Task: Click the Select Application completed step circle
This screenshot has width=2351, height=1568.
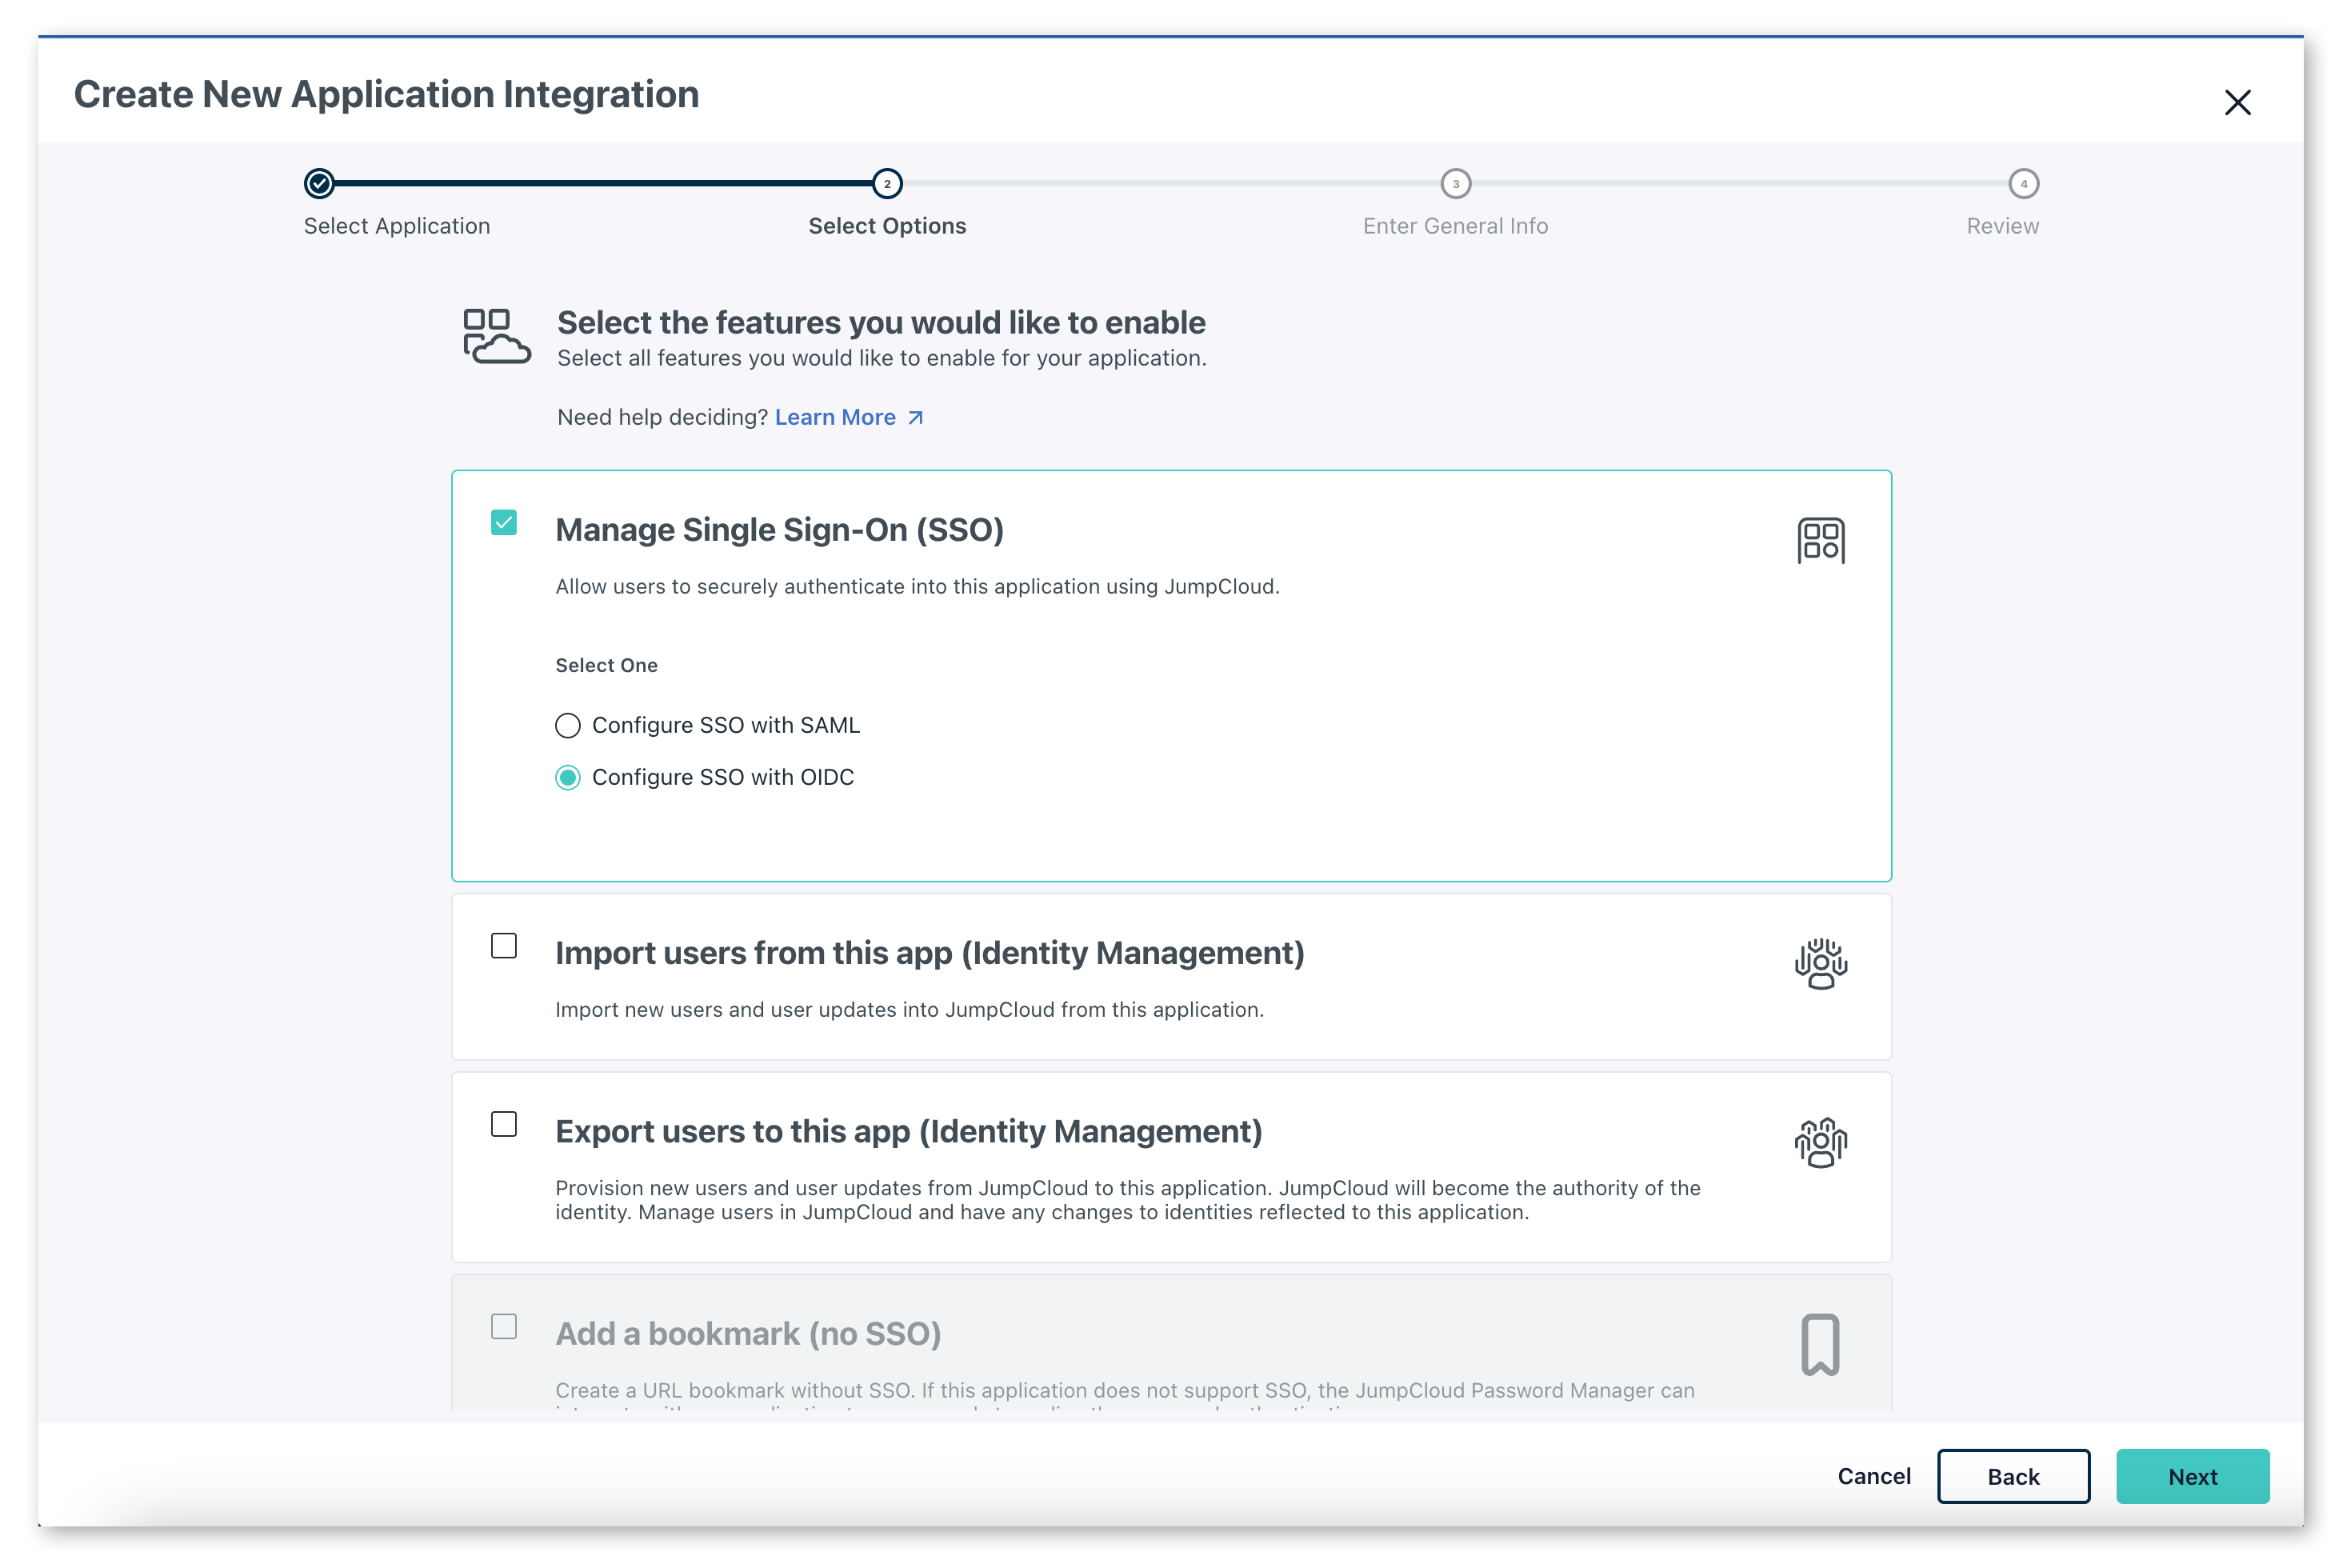Action: 319,183
